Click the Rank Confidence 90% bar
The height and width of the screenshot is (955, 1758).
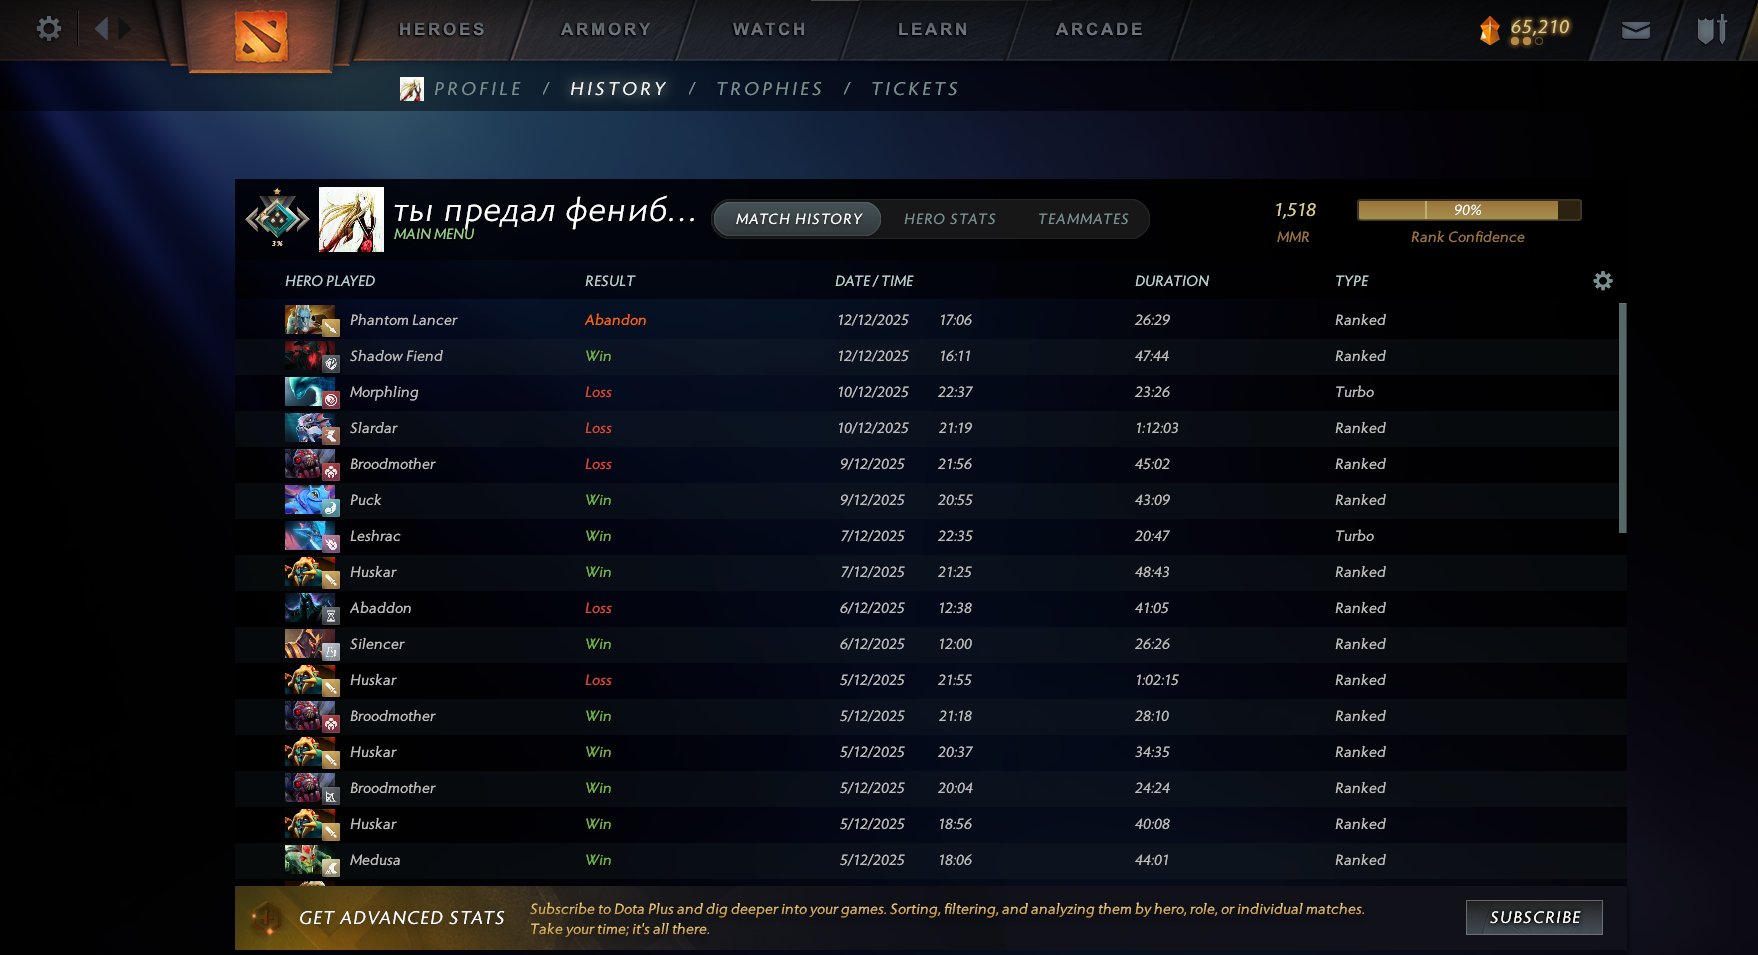coord(1467,210)
